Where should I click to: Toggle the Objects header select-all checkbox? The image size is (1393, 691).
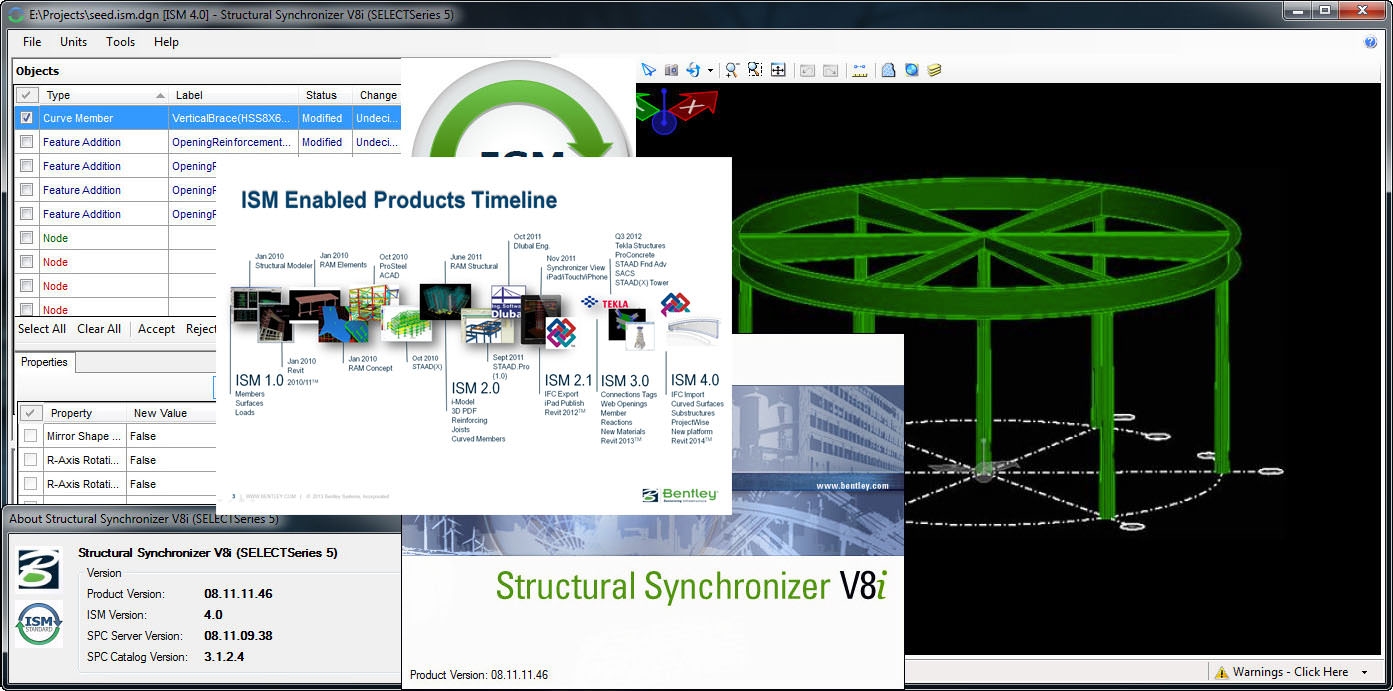[x=27, y=95]
